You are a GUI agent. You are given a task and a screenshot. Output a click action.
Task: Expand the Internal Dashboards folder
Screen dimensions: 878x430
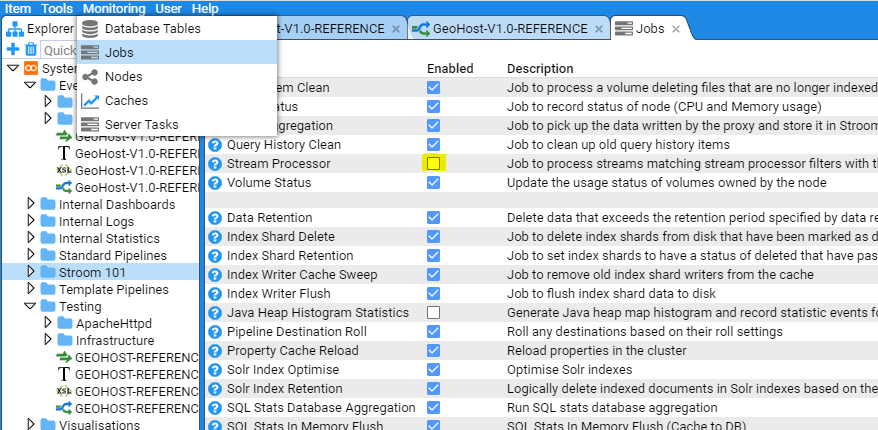pos(30,204)
